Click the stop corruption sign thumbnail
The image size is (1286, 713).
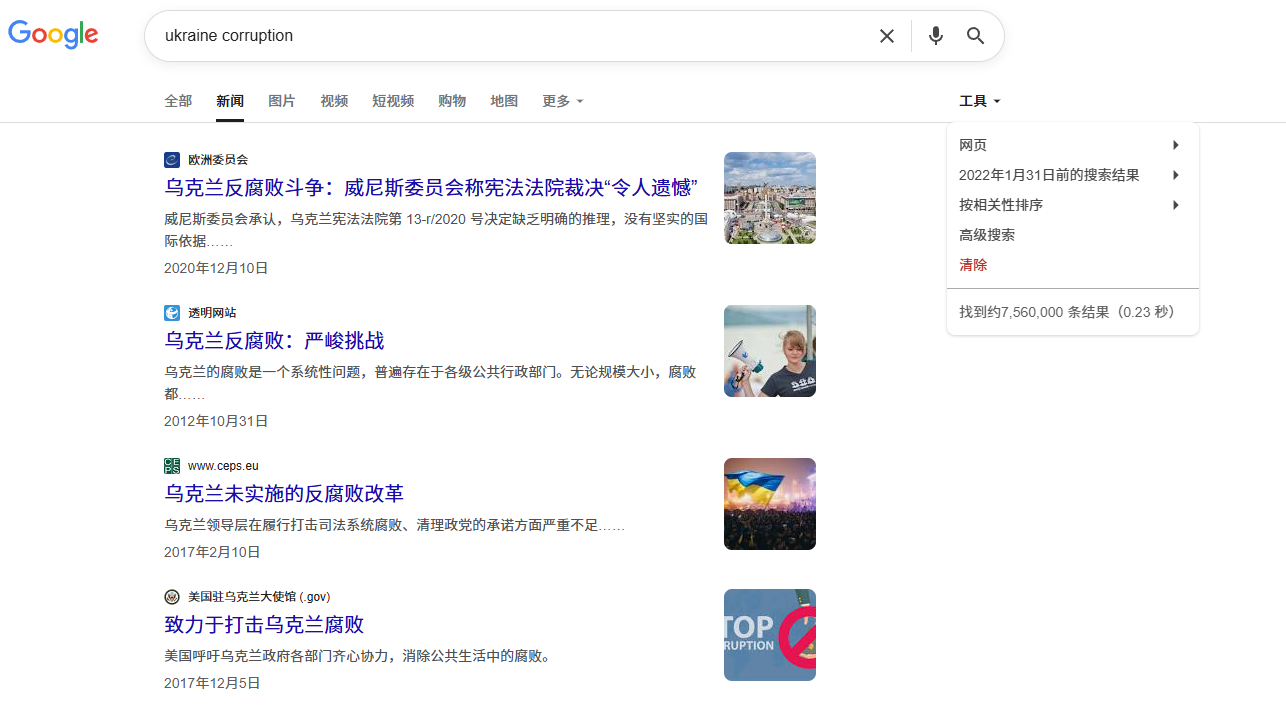click(x=770, y=635)
